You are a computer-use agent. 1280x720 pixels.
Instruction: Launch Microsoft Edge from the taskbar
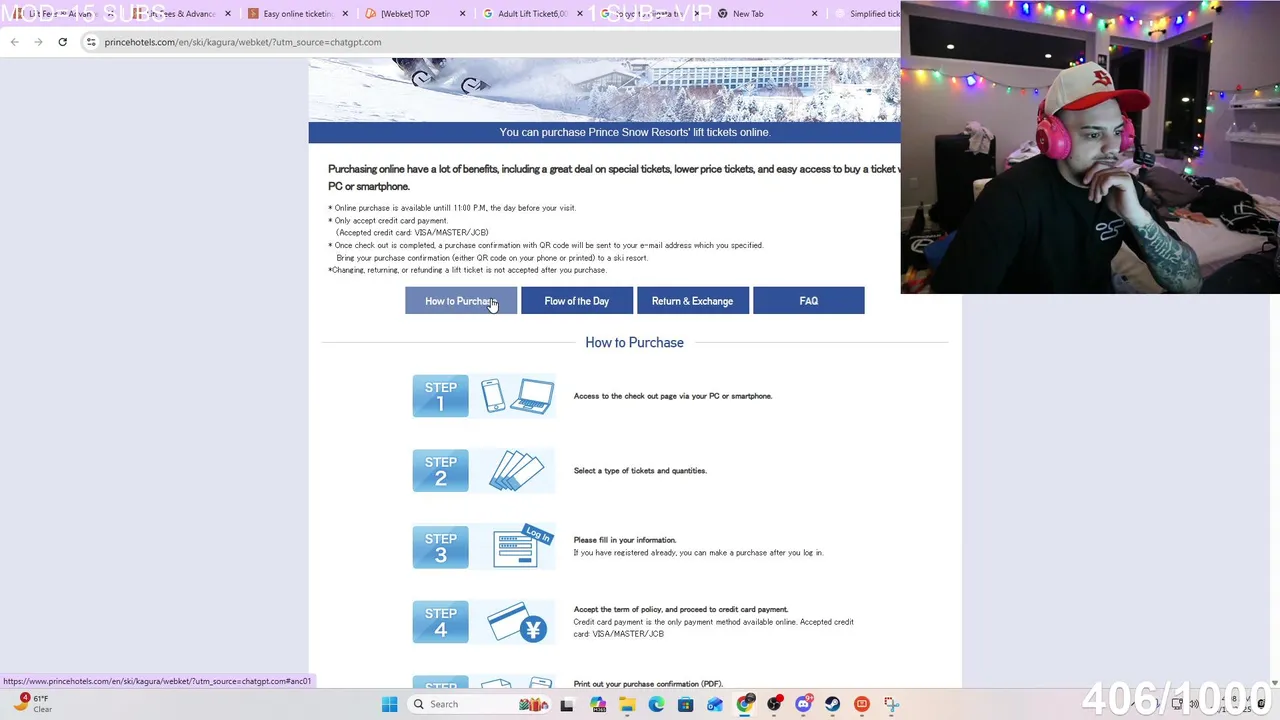tap(656, 704)
